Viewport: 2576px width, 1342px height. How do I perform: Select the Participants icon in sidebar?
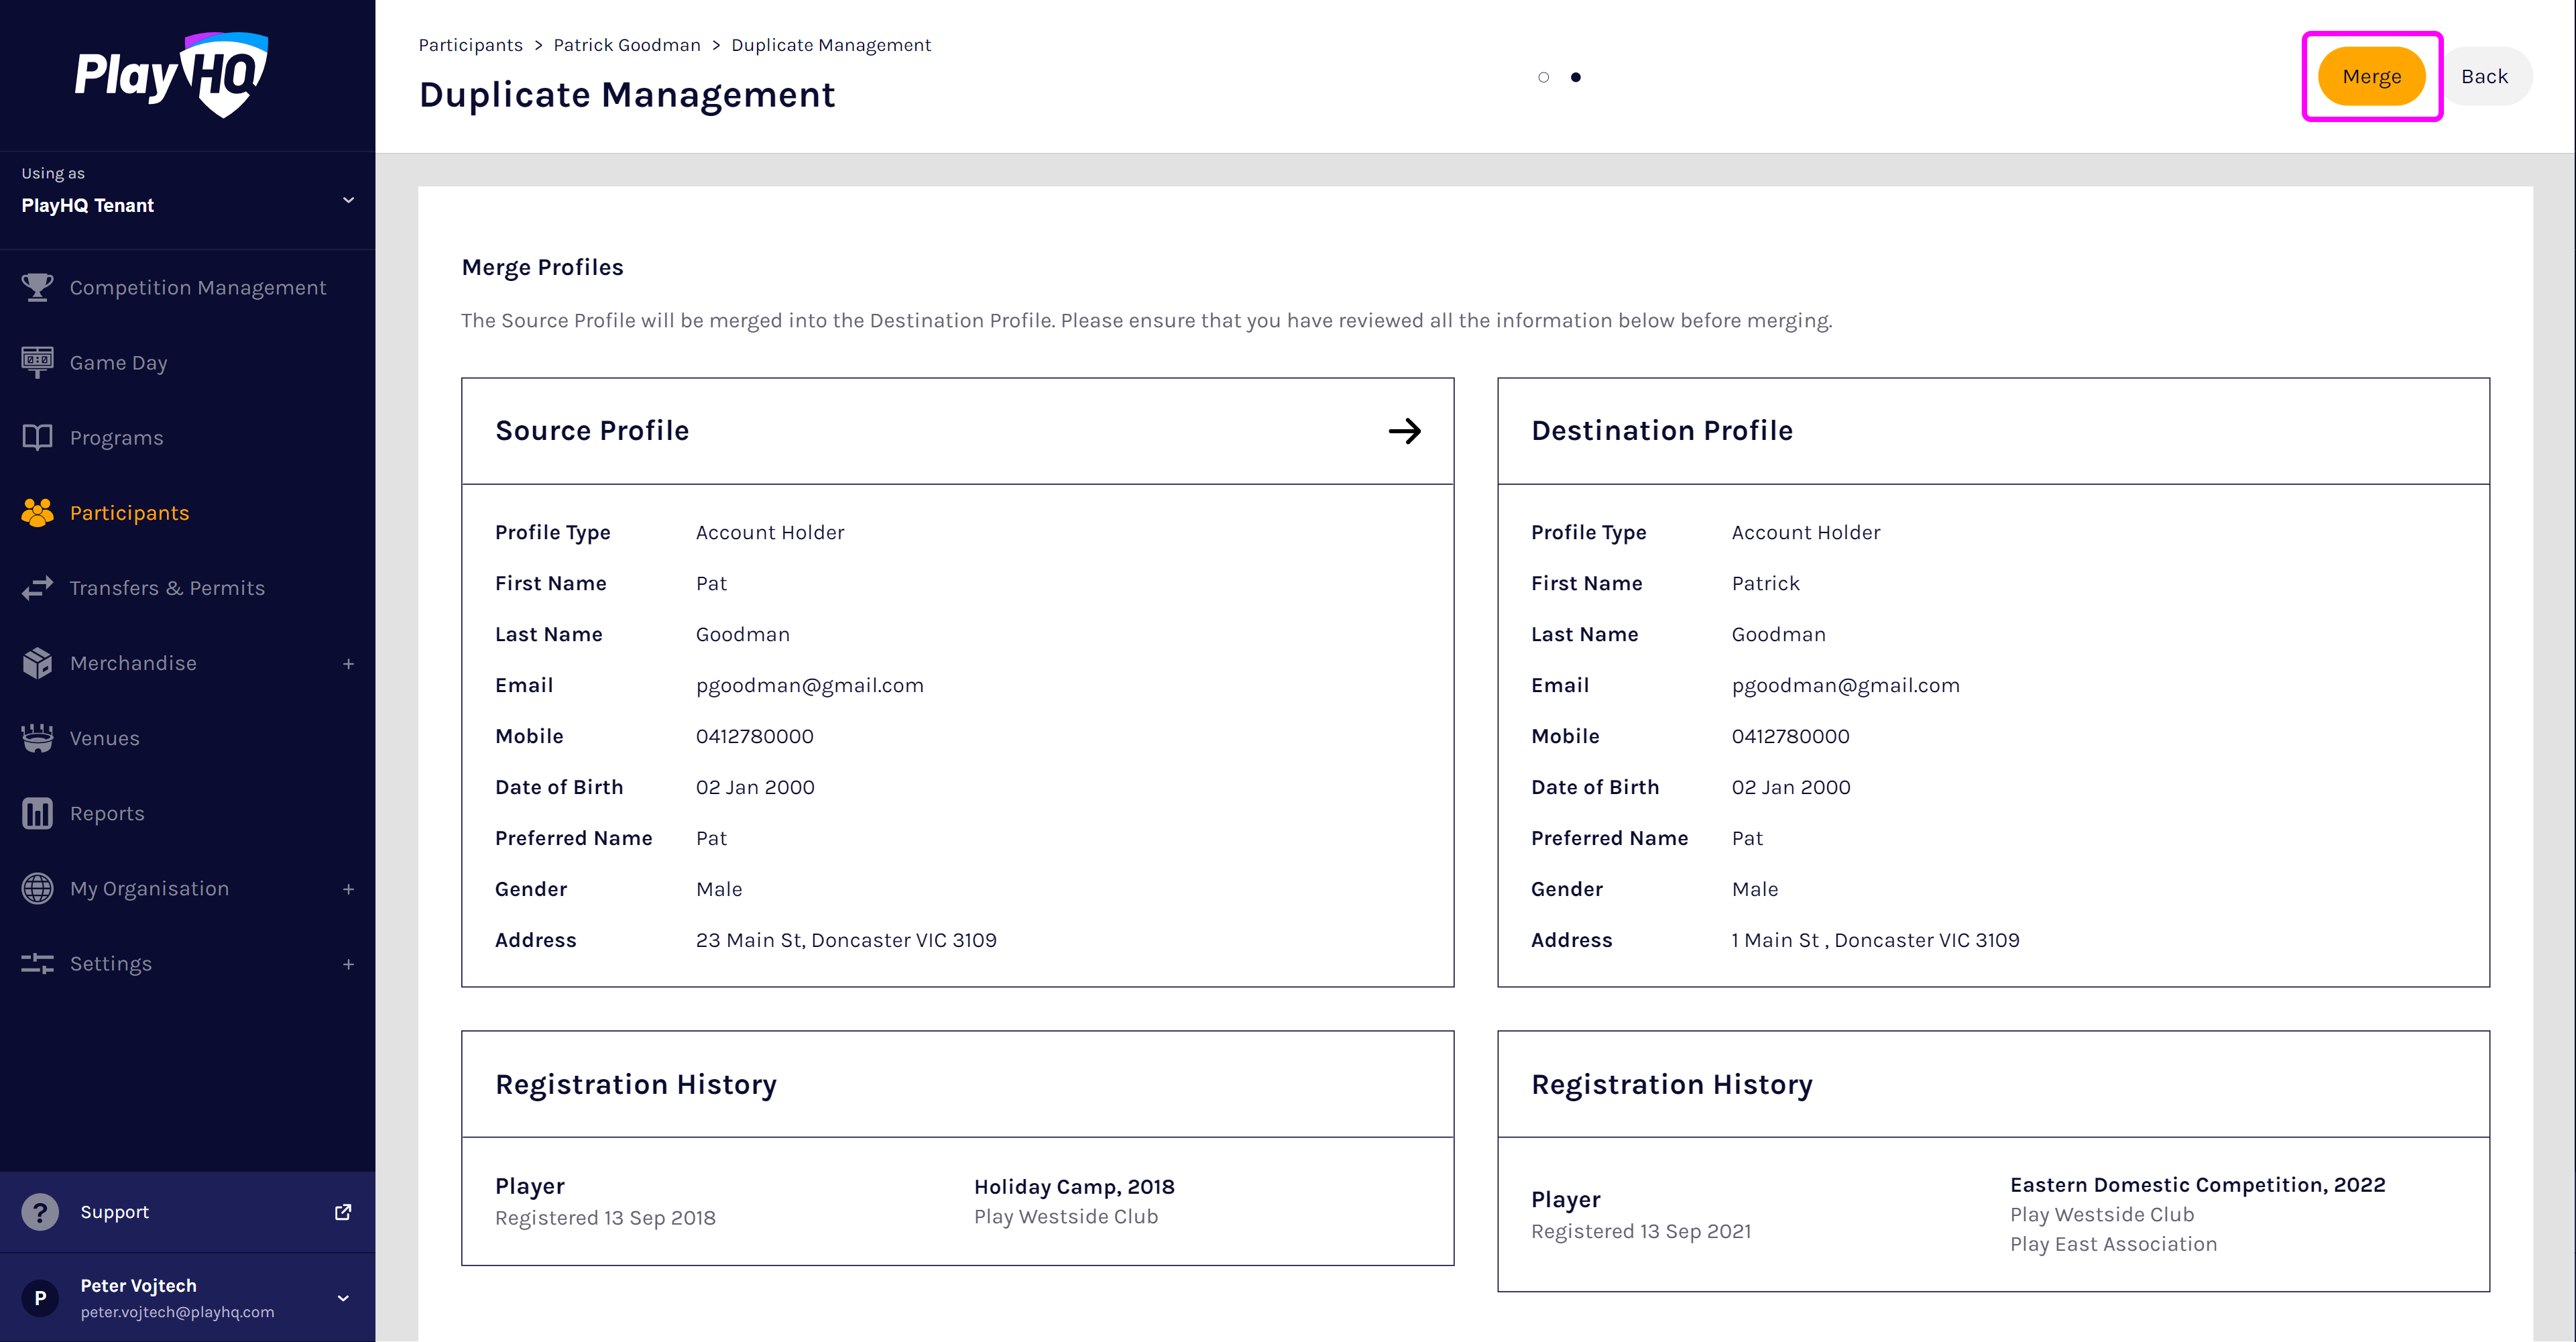[37, 512]
